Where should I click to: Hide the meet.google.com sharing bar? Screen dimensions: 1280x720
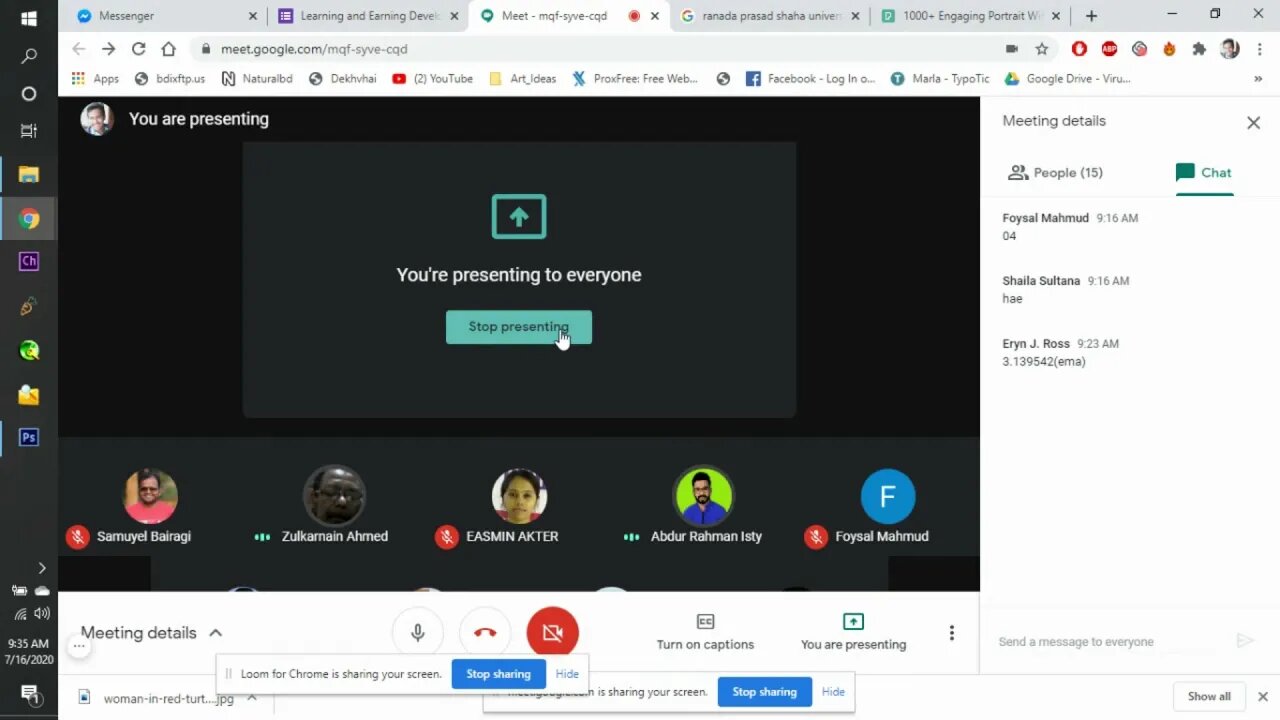(833, 692)
